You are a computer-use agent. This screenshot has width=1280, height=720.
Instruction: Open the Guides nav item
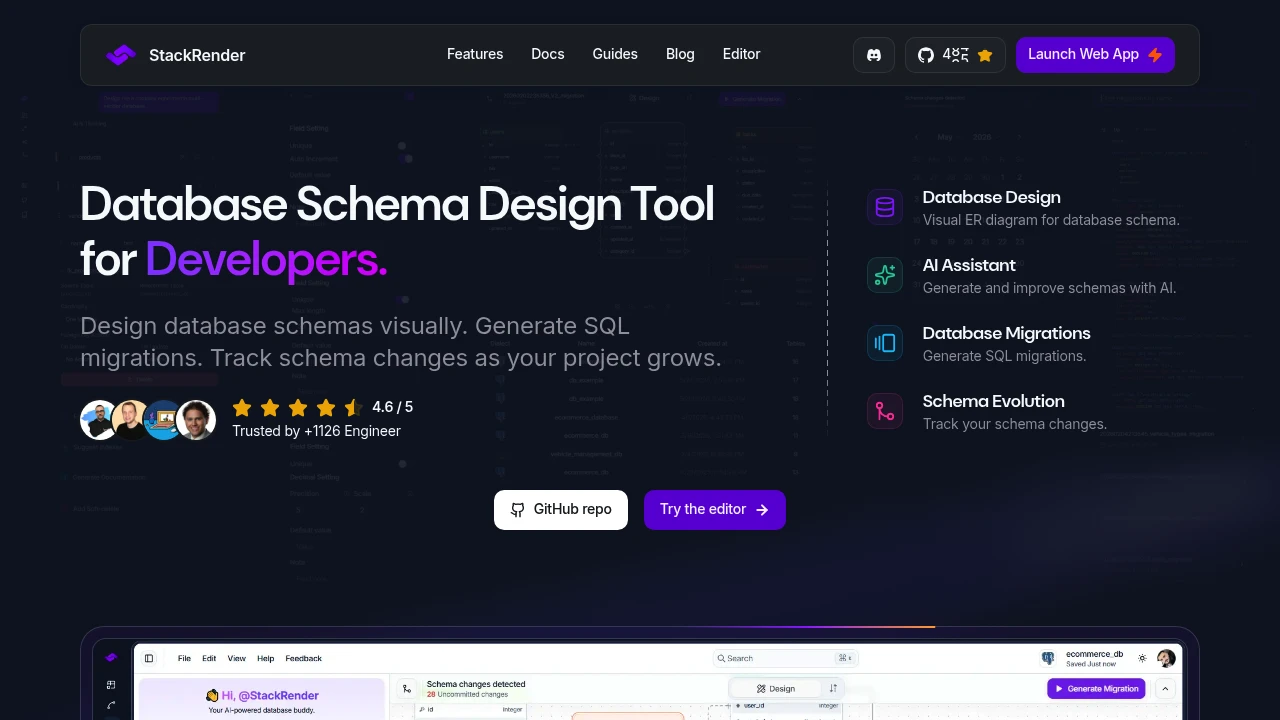(615, 54)
